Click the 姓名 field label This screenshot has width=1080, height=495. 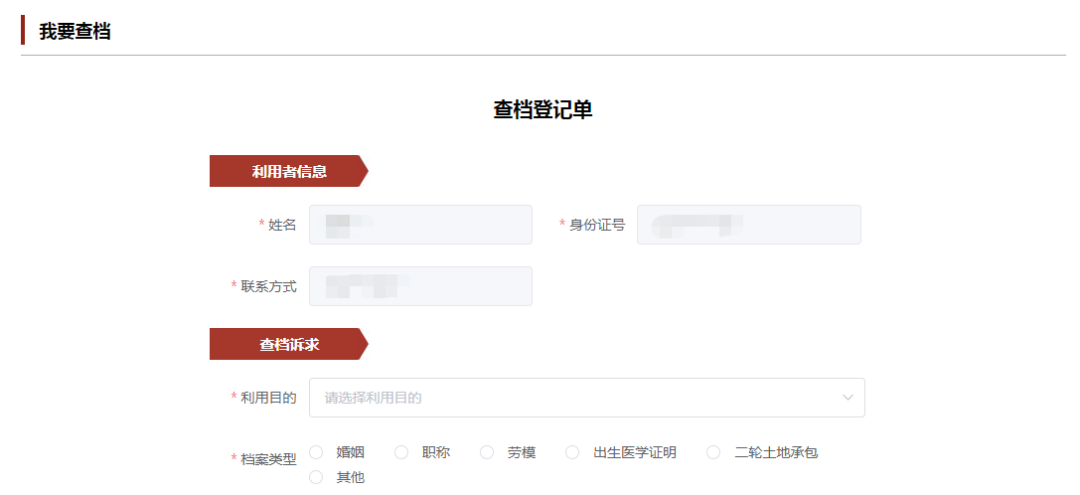tap(282, 225)
